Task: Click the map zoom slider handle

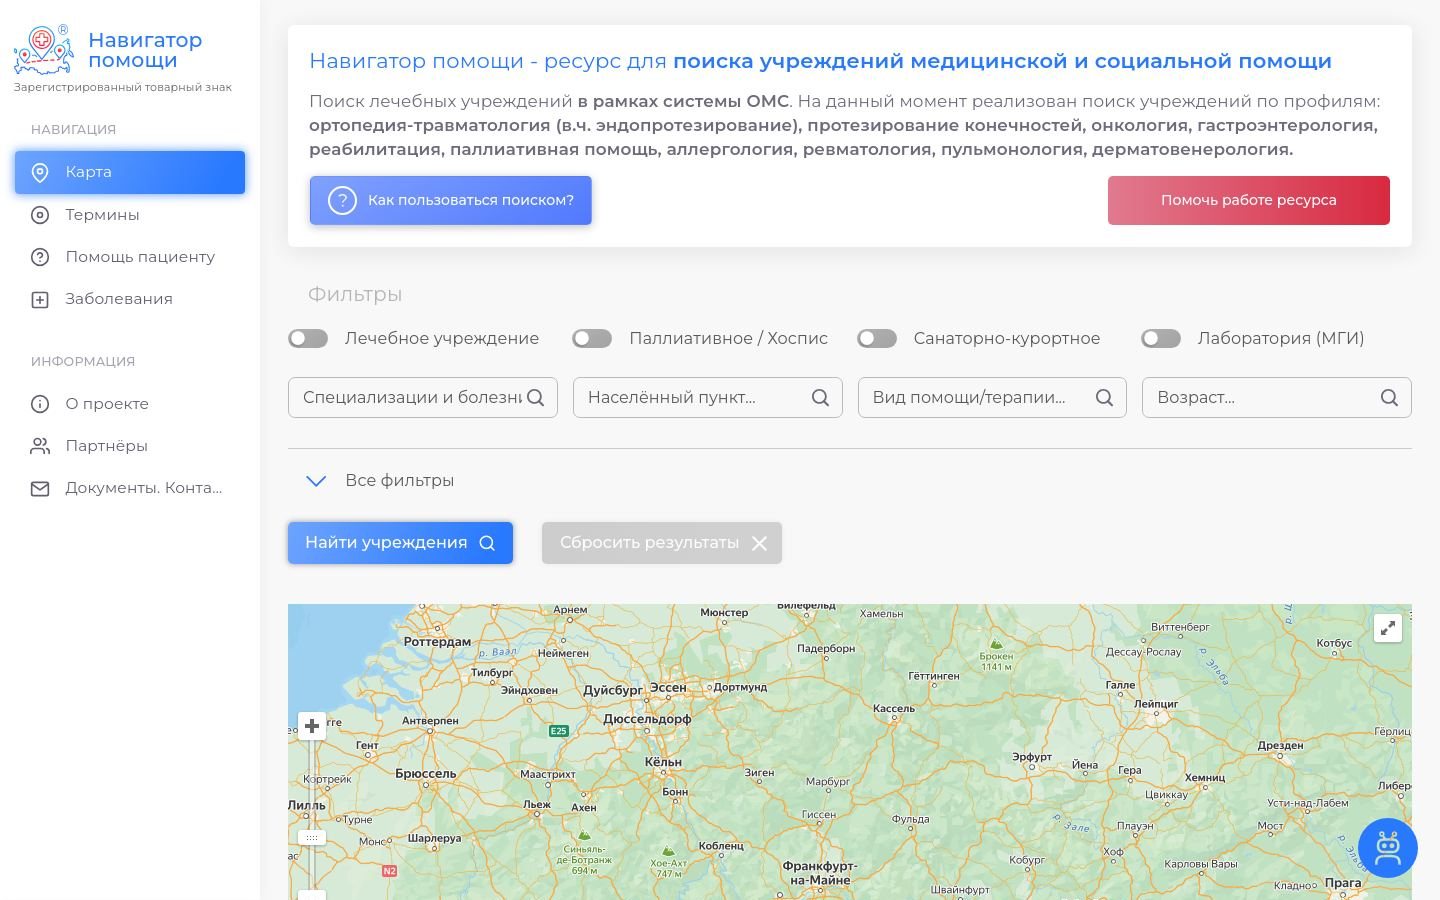Action: 312,838
